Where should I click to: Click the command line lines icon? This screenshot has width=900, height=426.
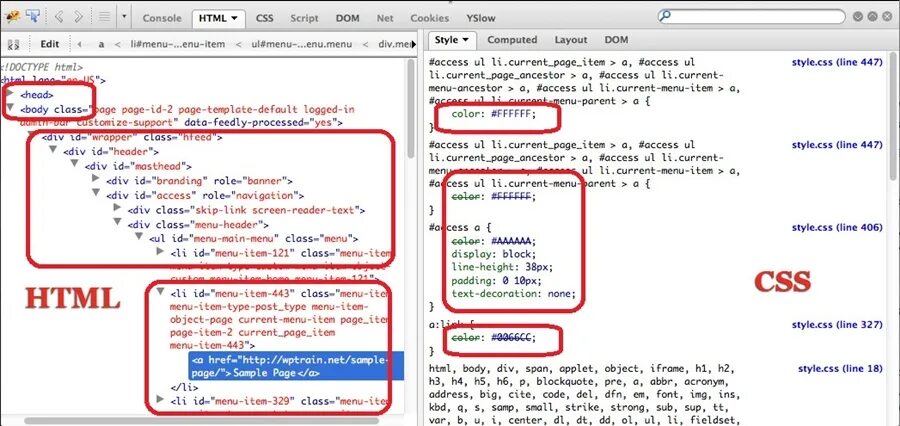(x=104, y=17)
